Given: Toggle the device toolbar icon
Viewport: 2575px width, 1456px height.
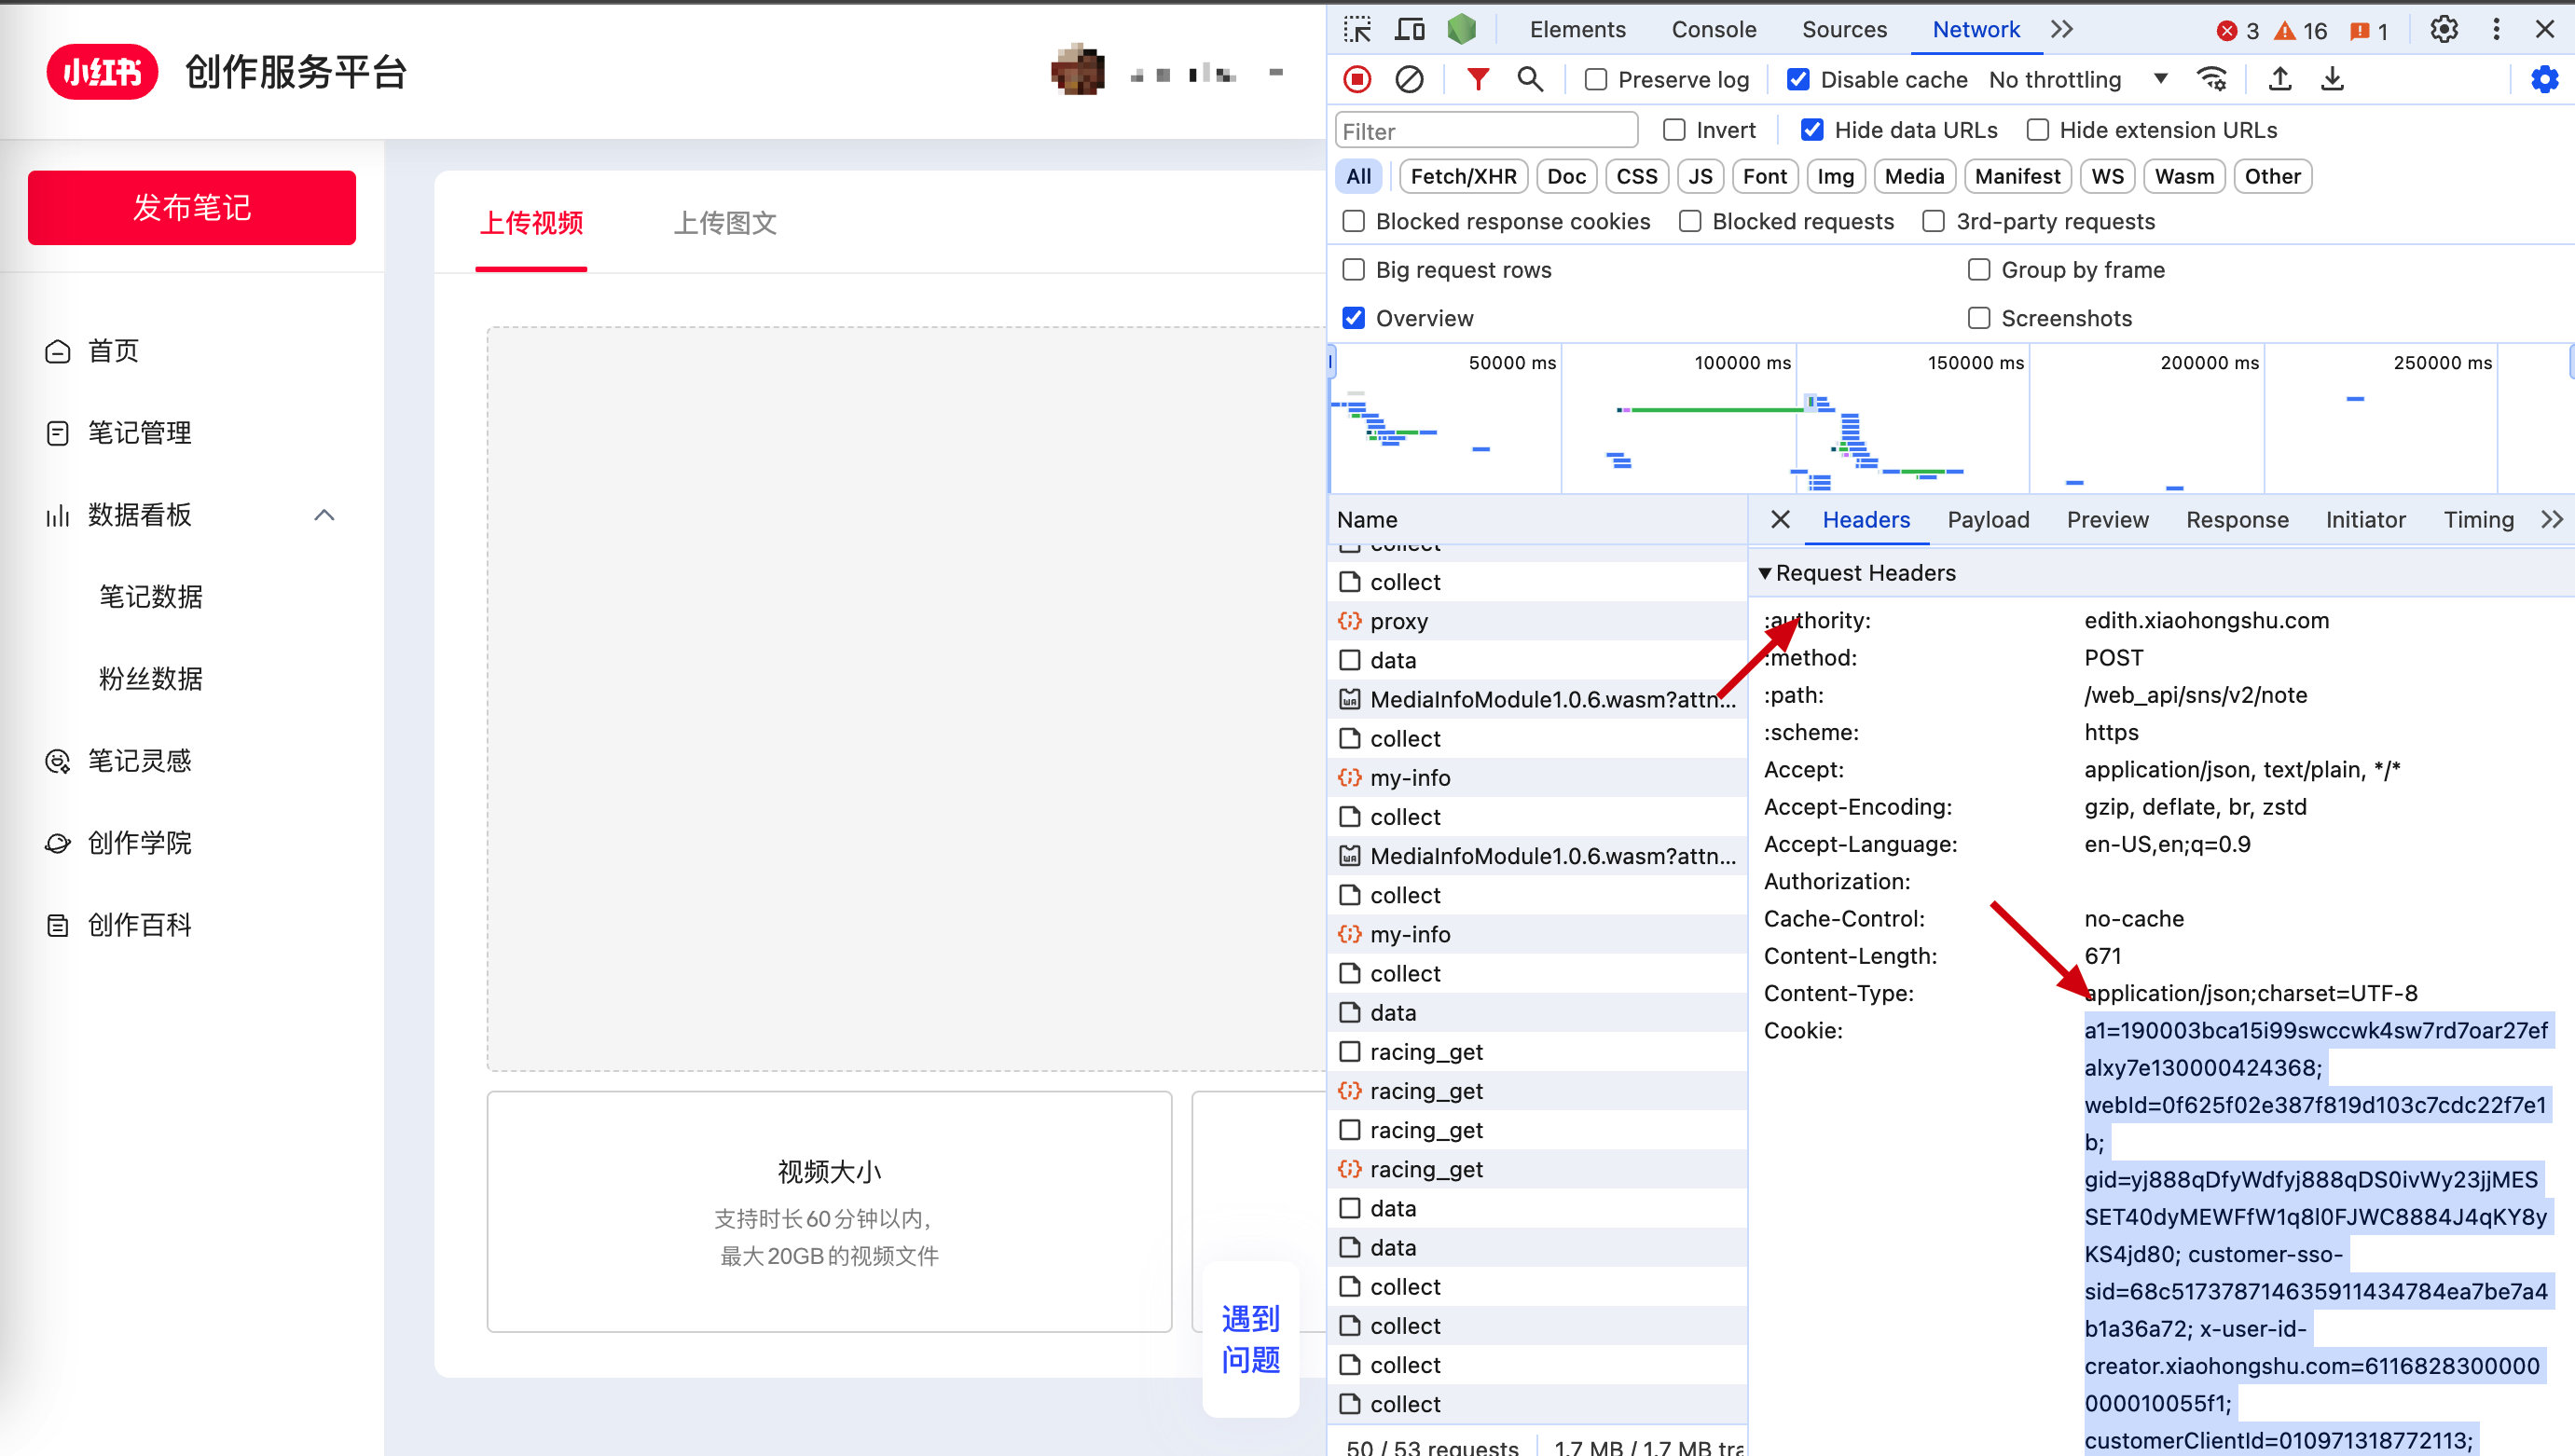Looking at the screenshot, I should click(1409, 30).
